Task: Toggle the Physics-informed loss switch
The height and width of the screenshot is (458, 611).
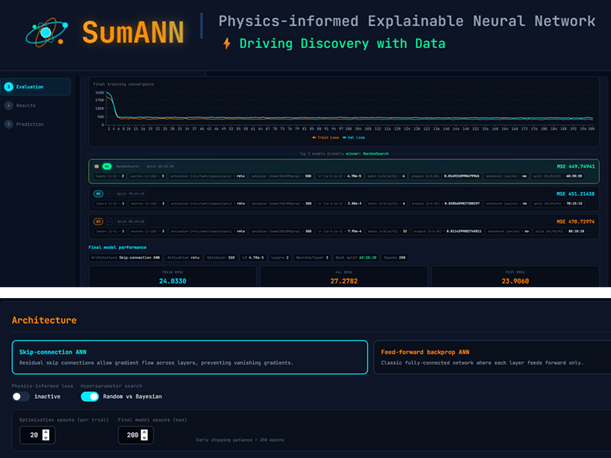Action: click(21, 396)
